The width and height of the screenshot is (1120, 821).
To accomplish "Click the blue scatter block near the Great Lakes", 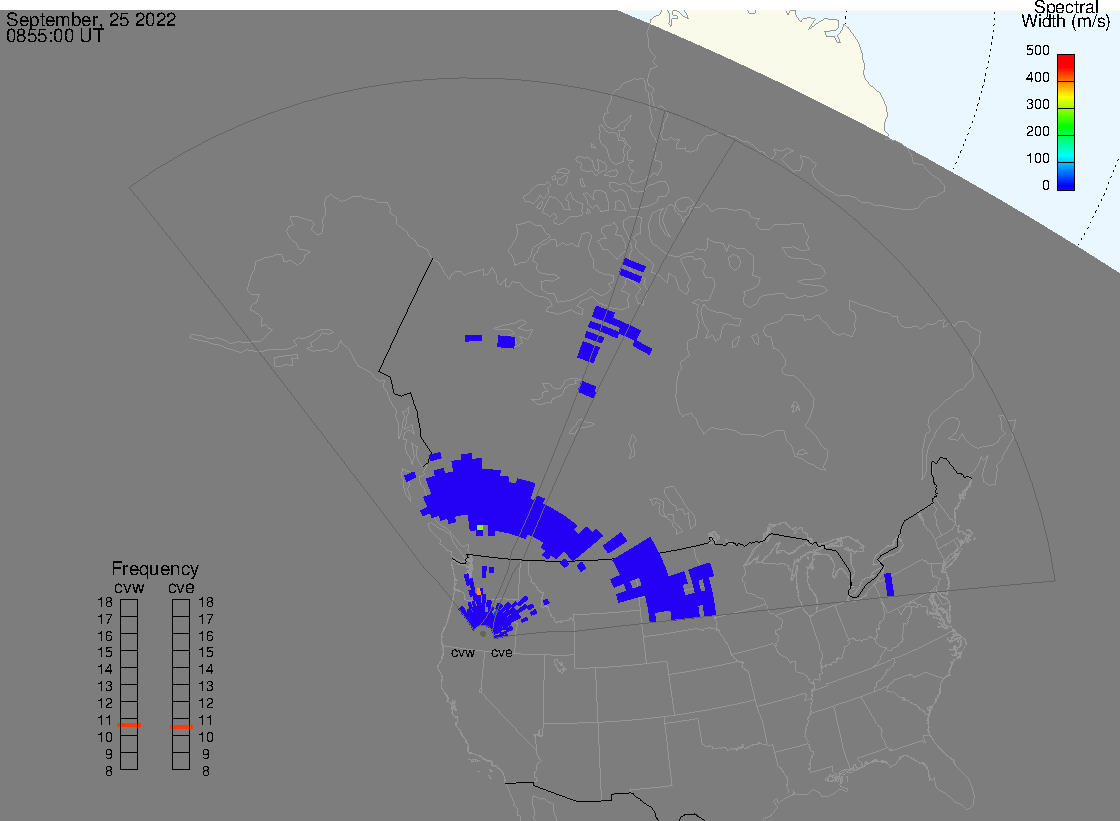I will (x=889, y=584).
